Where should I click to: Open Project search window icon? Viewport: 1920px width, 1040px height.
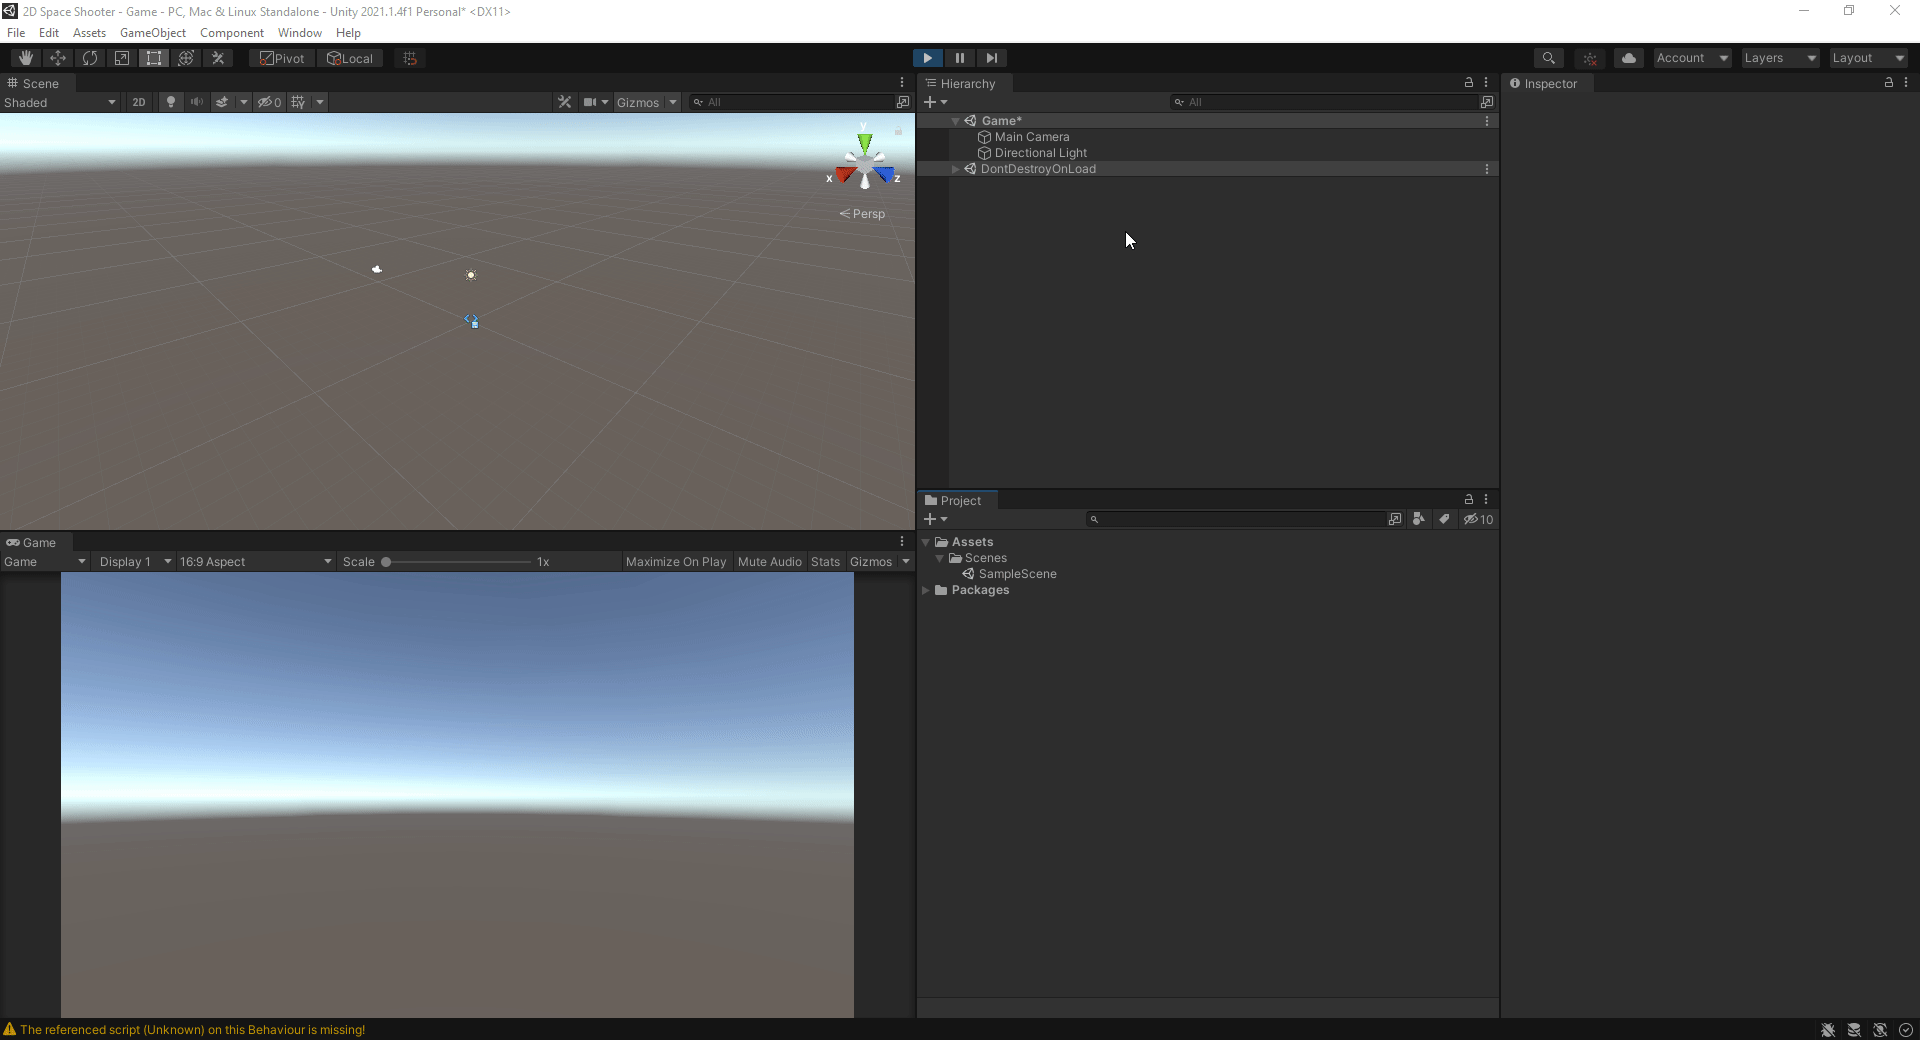point(1395,519)
